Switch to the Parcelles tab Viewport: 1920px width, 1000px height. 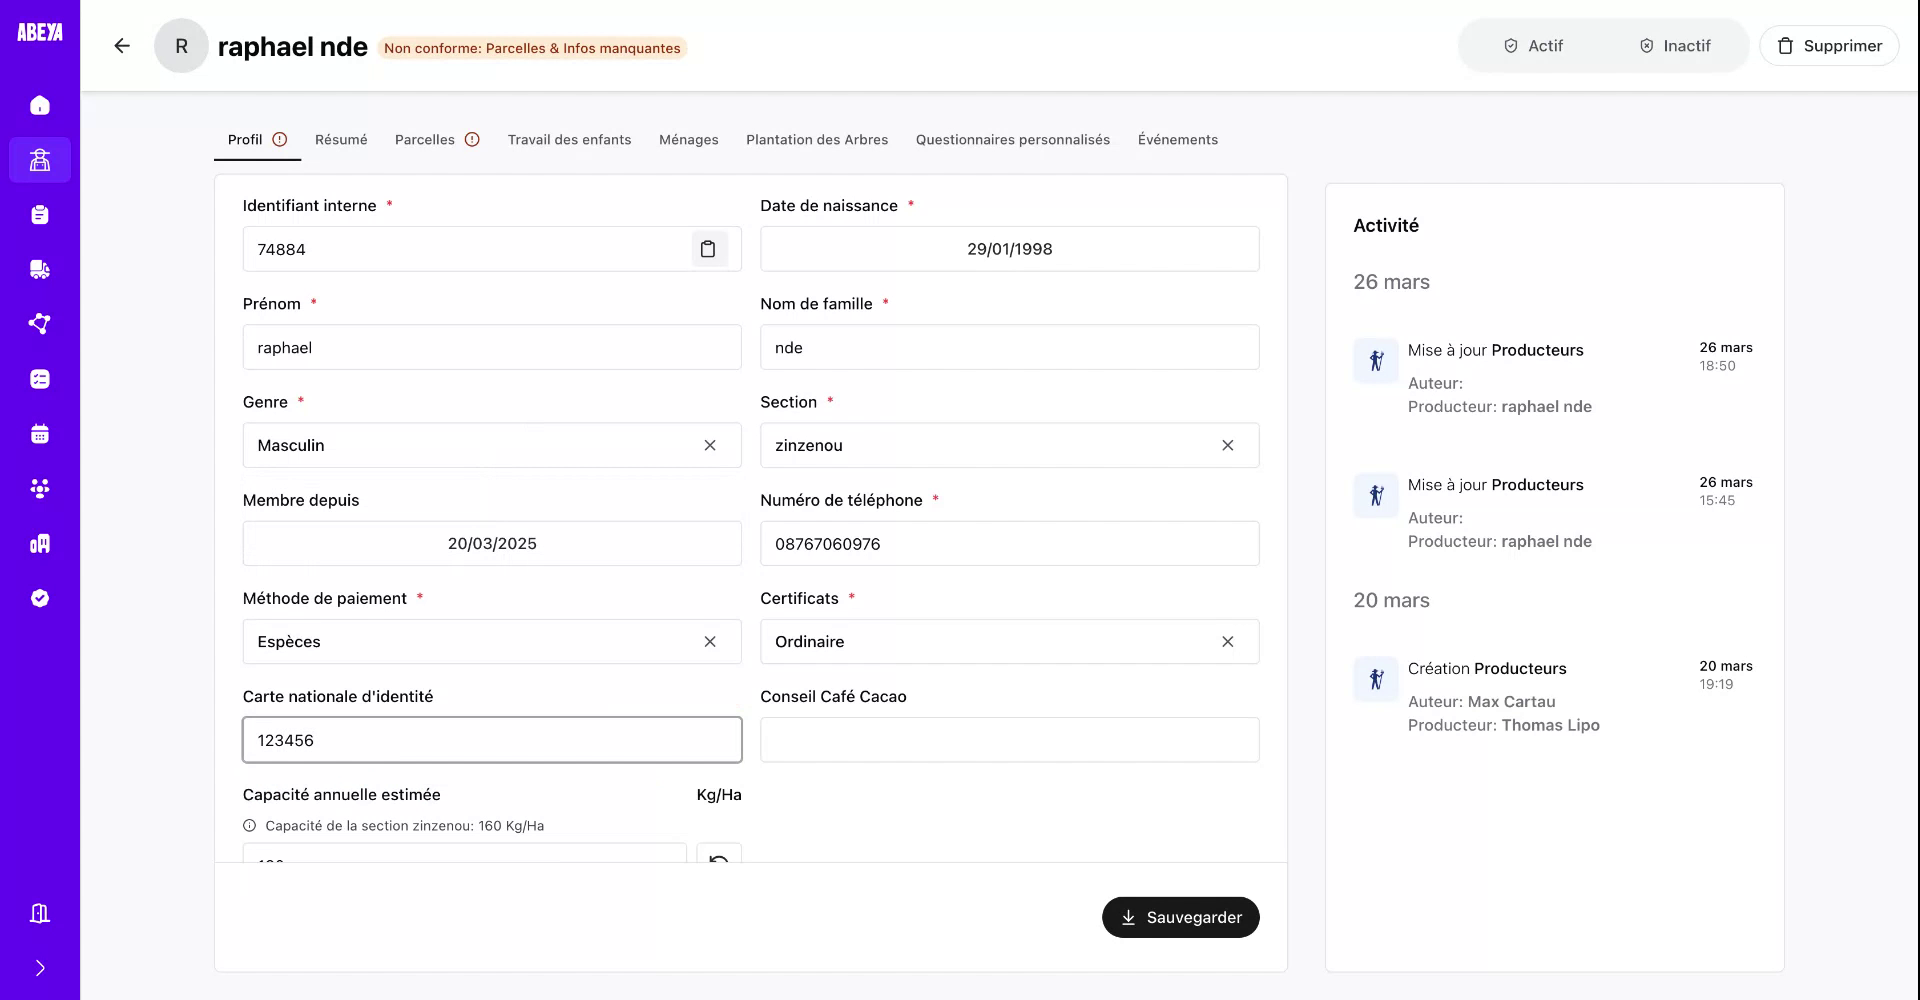(424, 139)
